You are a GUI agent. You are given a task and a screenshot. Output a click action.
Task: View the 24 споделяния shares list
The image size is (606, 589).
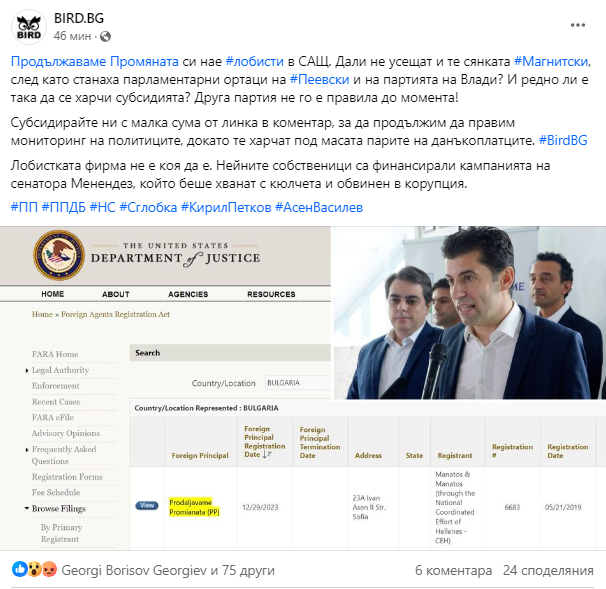point(548,570)
